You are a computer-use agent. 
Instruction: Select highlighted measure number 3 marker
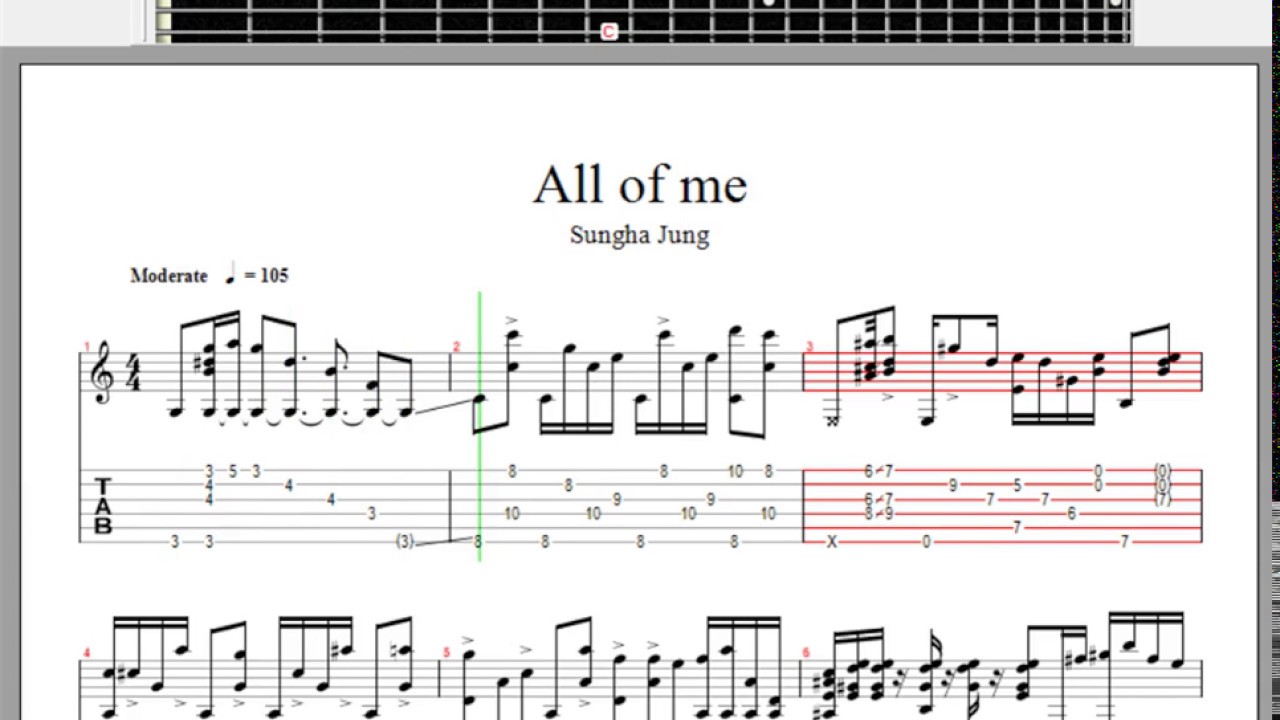pyautogui.click(x=810, y=347)
